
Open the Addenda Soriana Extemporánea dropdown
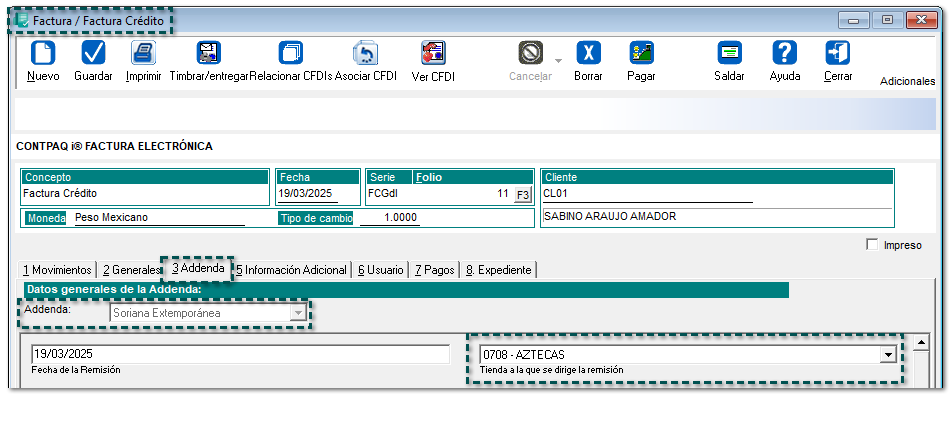coord(298,313)
